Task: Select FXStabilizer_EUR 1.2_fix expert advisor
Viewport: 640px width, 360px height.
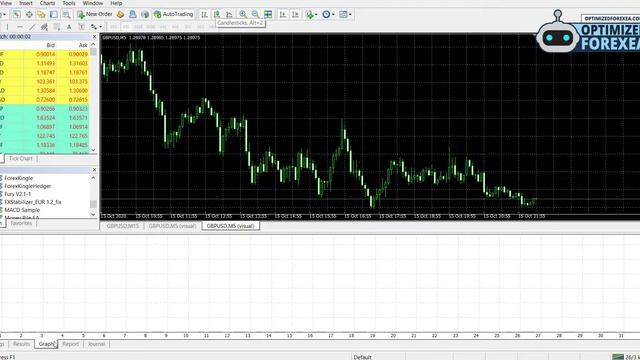Action: (33, 202)
